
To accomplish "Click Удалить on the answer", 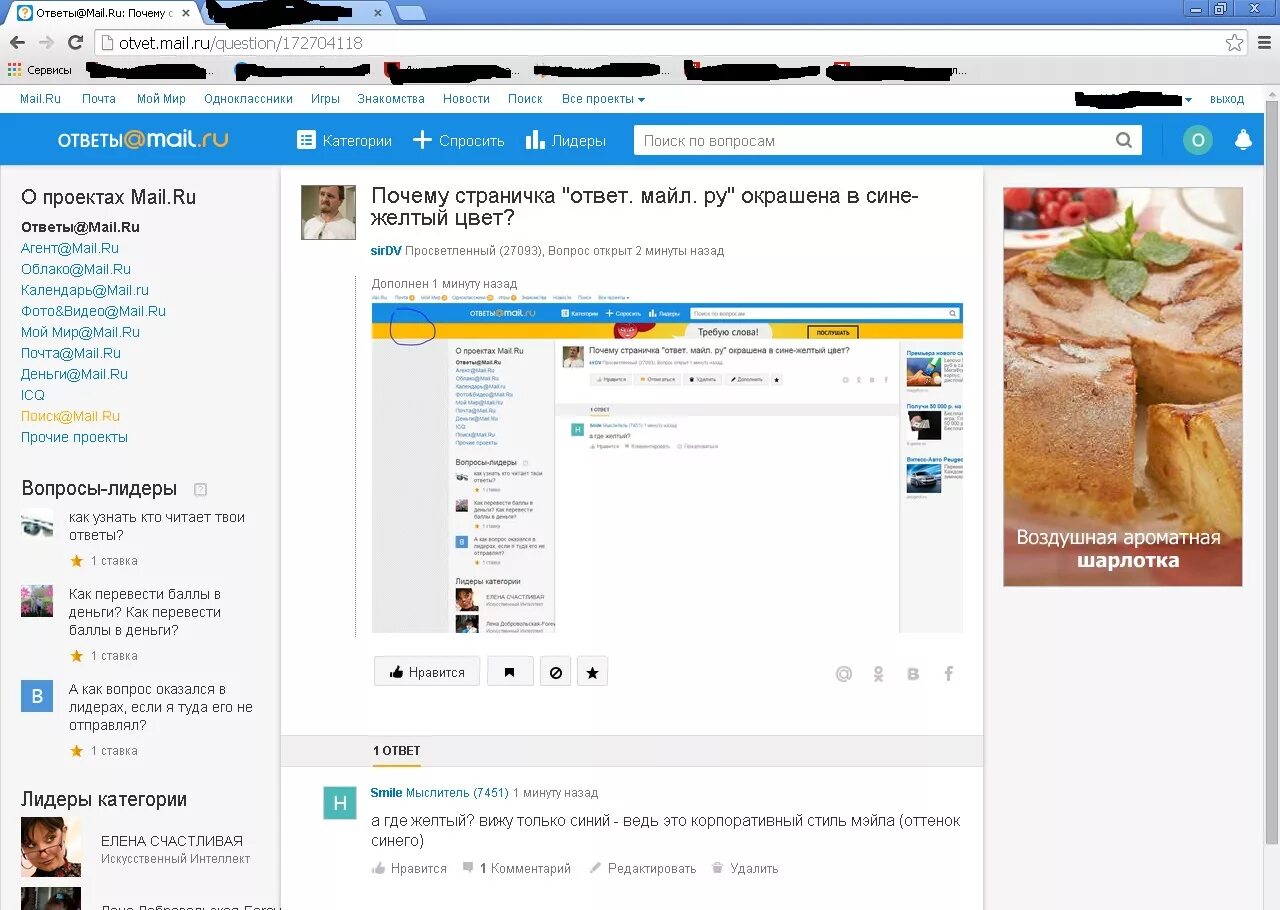I will [x=745, y=869].
